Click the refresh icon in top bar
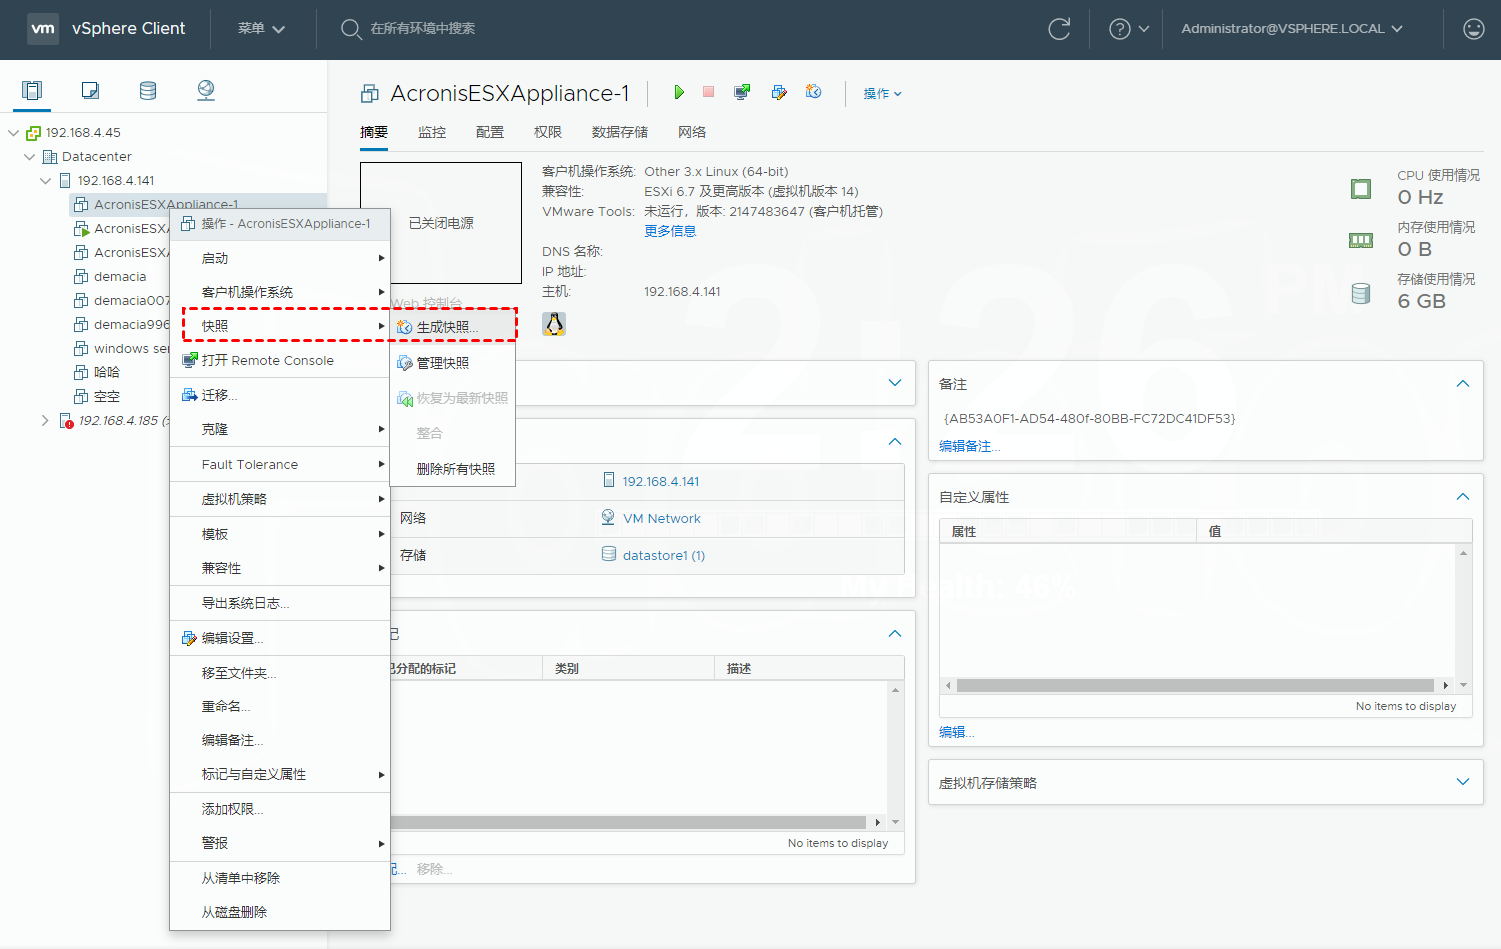The image size is (1501, 949). [1059, 29]
